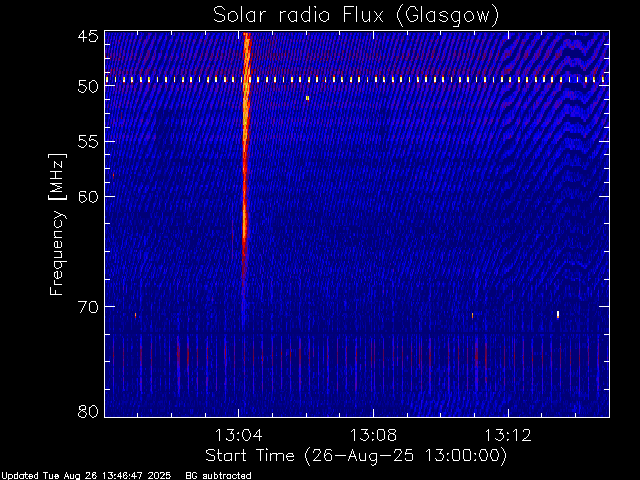Click the 'BG subtracted' note

[x=218, y=476]
